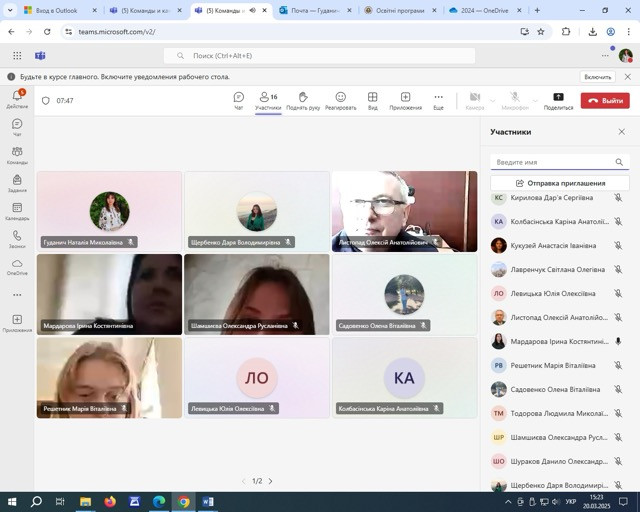Image resolution: width=640 pixels, height=512 pixels.
Task: Open a new browser tab
Action: coord(537,11)
